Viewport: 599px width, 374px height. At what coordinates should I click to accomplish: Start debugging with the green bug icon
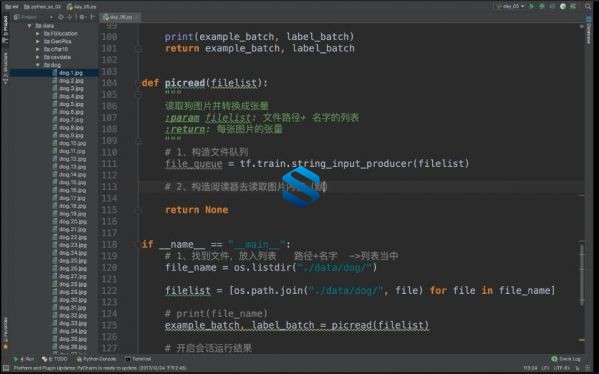coord(542,6)
